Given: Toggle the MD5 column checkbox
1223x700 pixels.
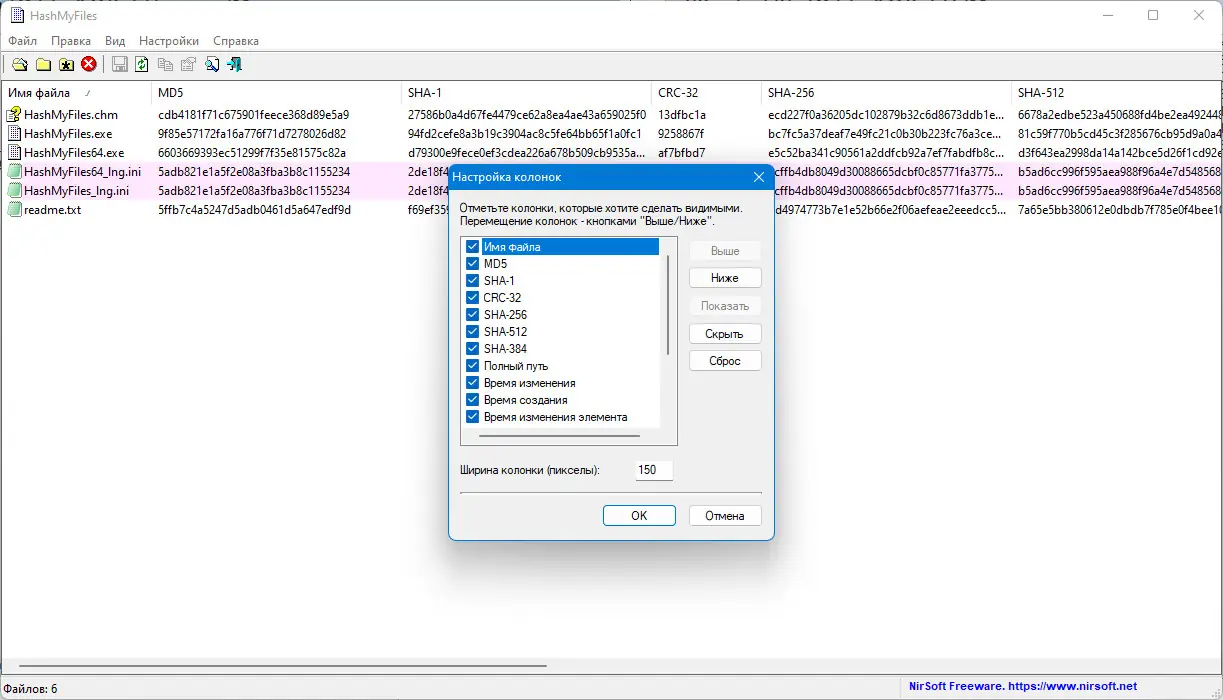Looking at the screenshot, I should [472, 264].
